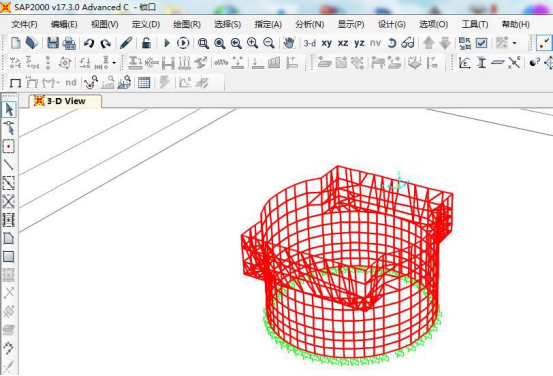553x376 pixels.
Task: Click the flat area section icon
Action: pyautogui.click(x=498, y=63)
